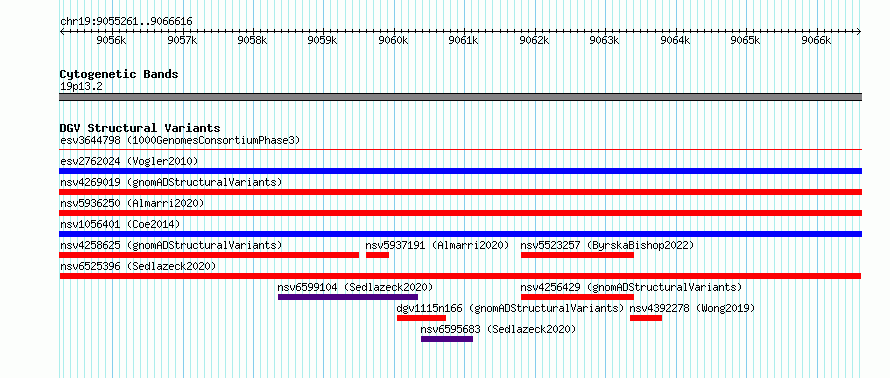Click the 9059k ruler position
Screen dimensions: 890x378
[x=323, y=40]
